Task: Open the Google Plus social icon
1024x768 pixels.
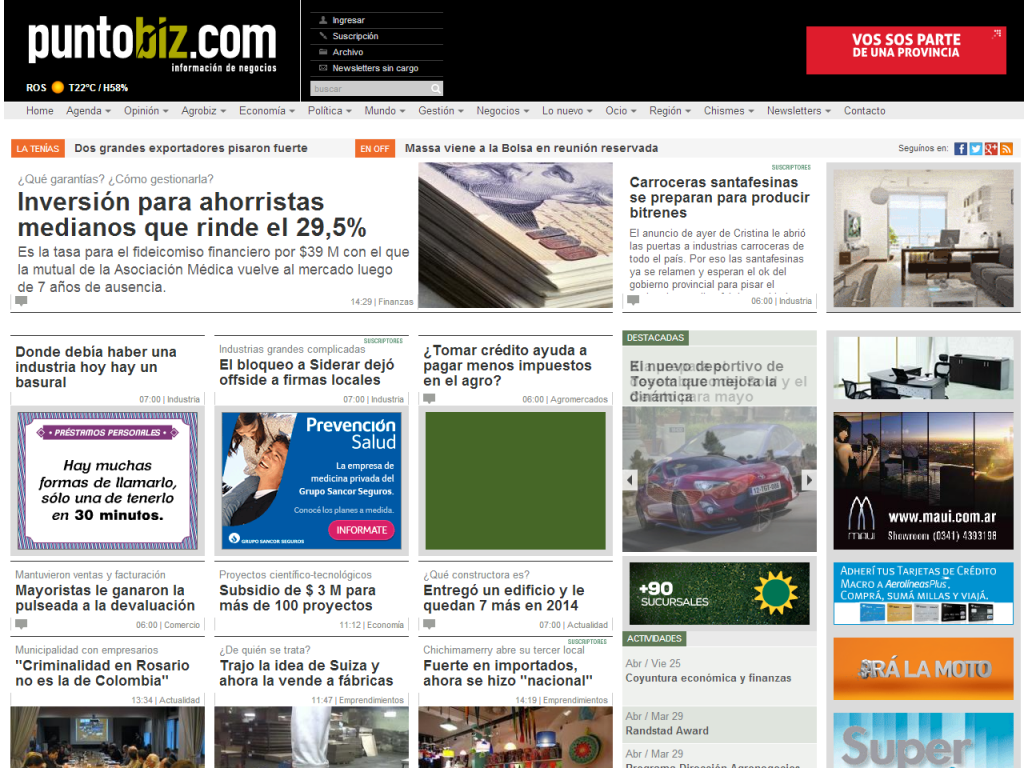Action: (x=991, y=149)
